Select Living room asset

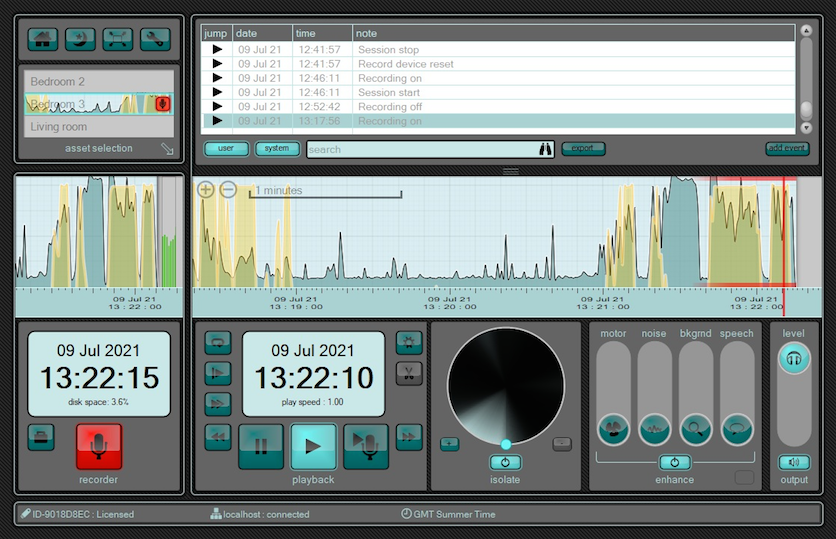[x=99, y=127]
